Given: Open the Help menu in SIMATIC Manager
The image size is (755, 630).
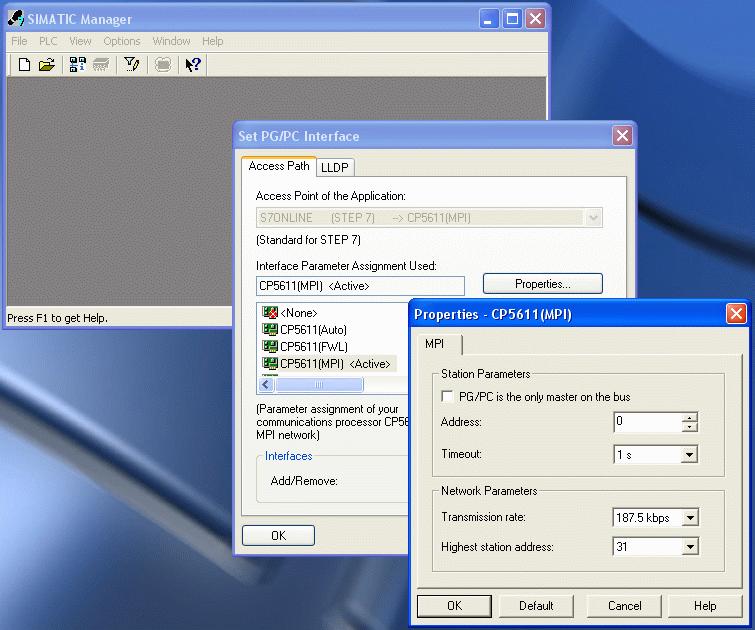Looking at the screenshot, I should (212, 41).
